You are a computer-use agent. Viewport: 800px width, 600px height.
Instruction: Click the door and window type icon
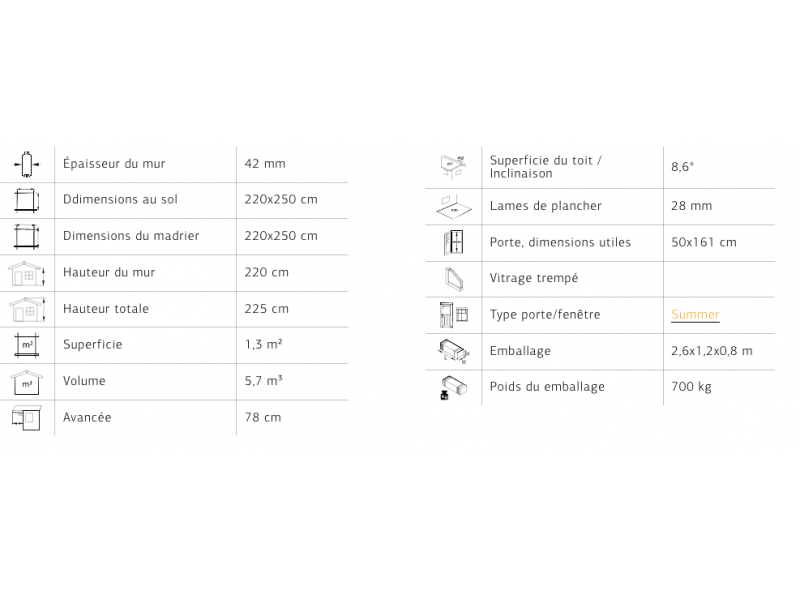pos(454,315)
